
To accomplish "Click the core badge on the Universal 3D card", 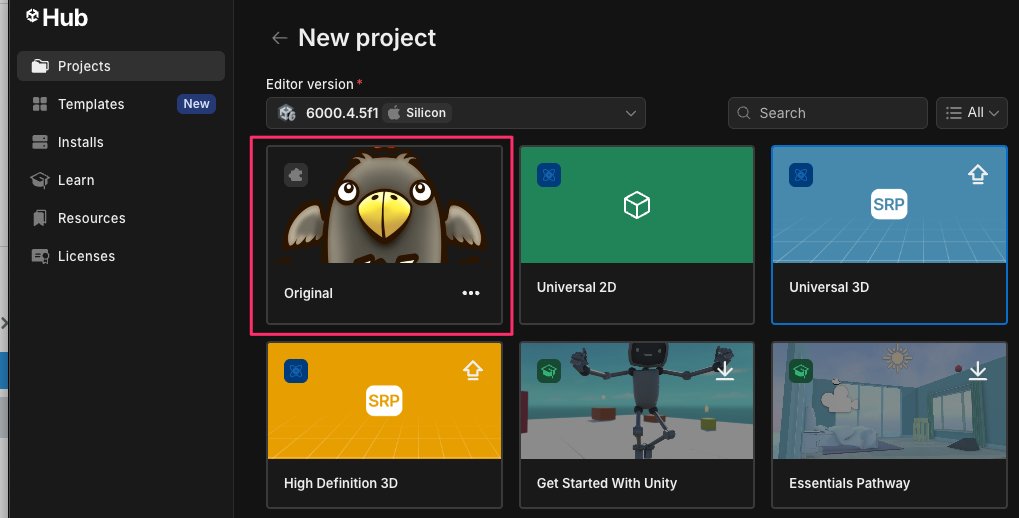I will (801, 175).
